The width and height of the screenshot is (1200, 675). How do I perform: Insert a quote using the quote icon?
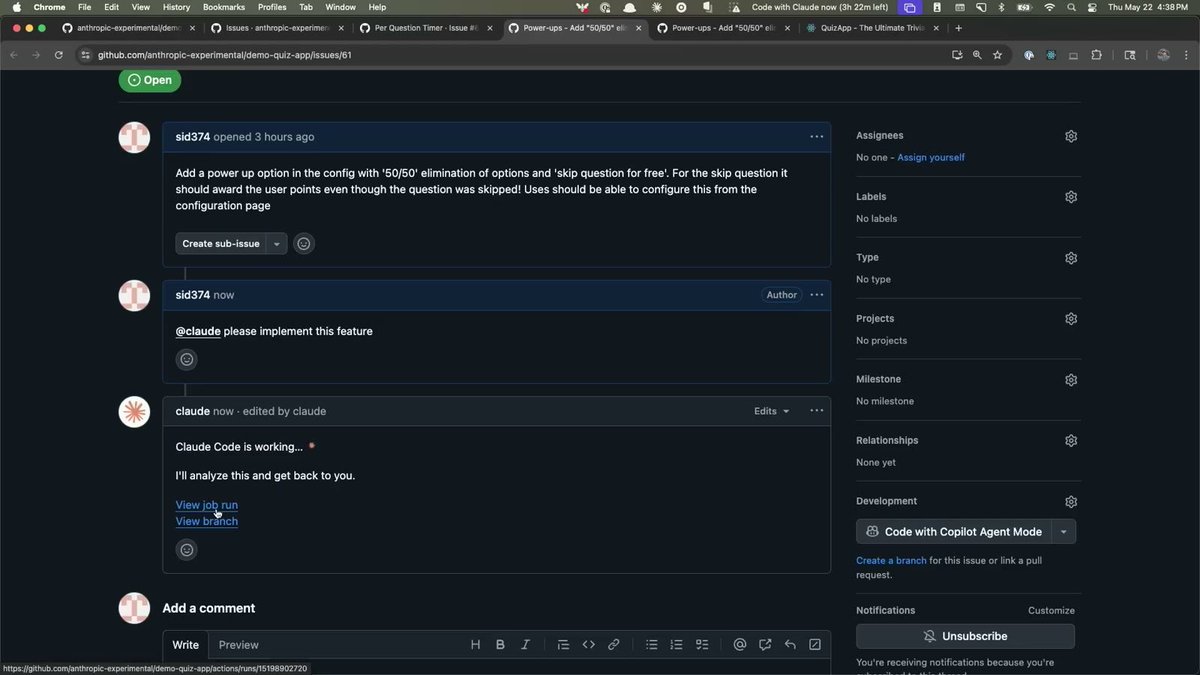[563, 645]
